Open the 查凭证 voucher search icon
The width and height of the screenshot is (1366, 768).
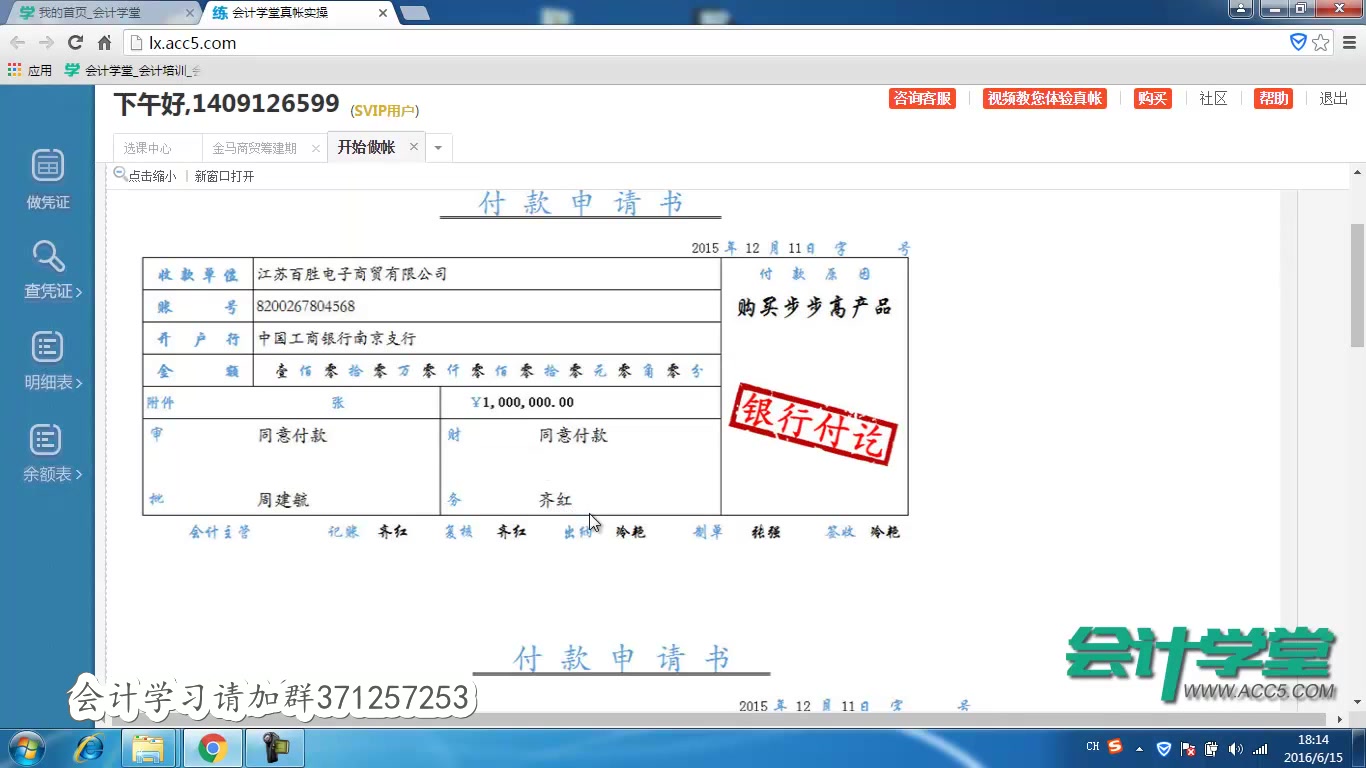(x=46, y=270)
